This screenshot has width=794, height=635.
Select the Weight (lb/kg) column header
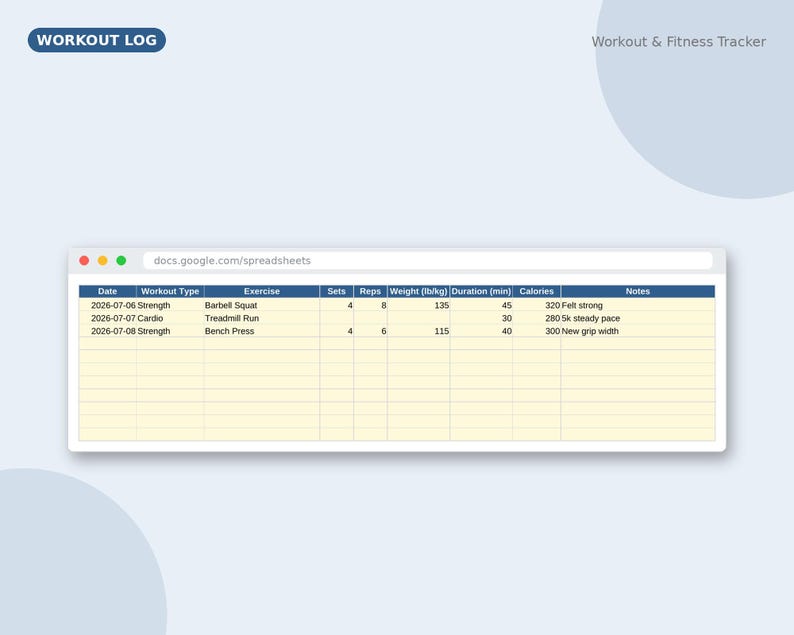418,291
